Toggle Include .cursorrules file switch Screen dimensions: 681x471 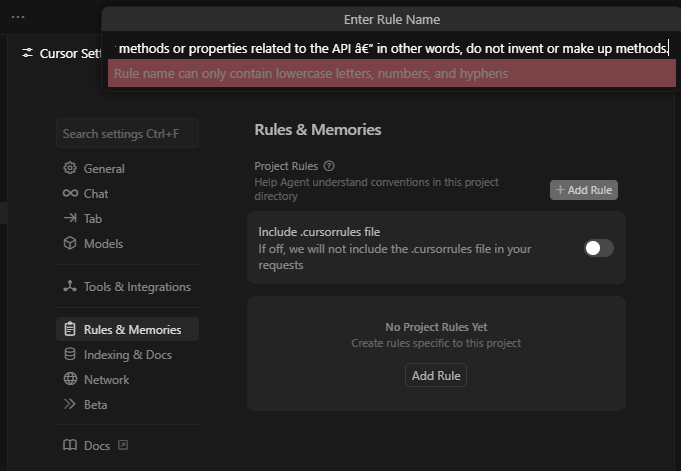click(598, 248)
